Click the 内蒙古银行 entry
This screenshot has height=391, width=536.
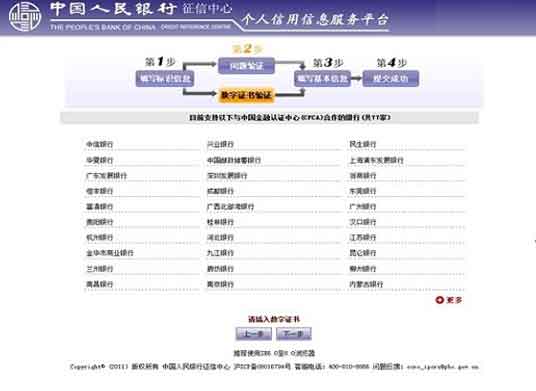coord(366,284)
